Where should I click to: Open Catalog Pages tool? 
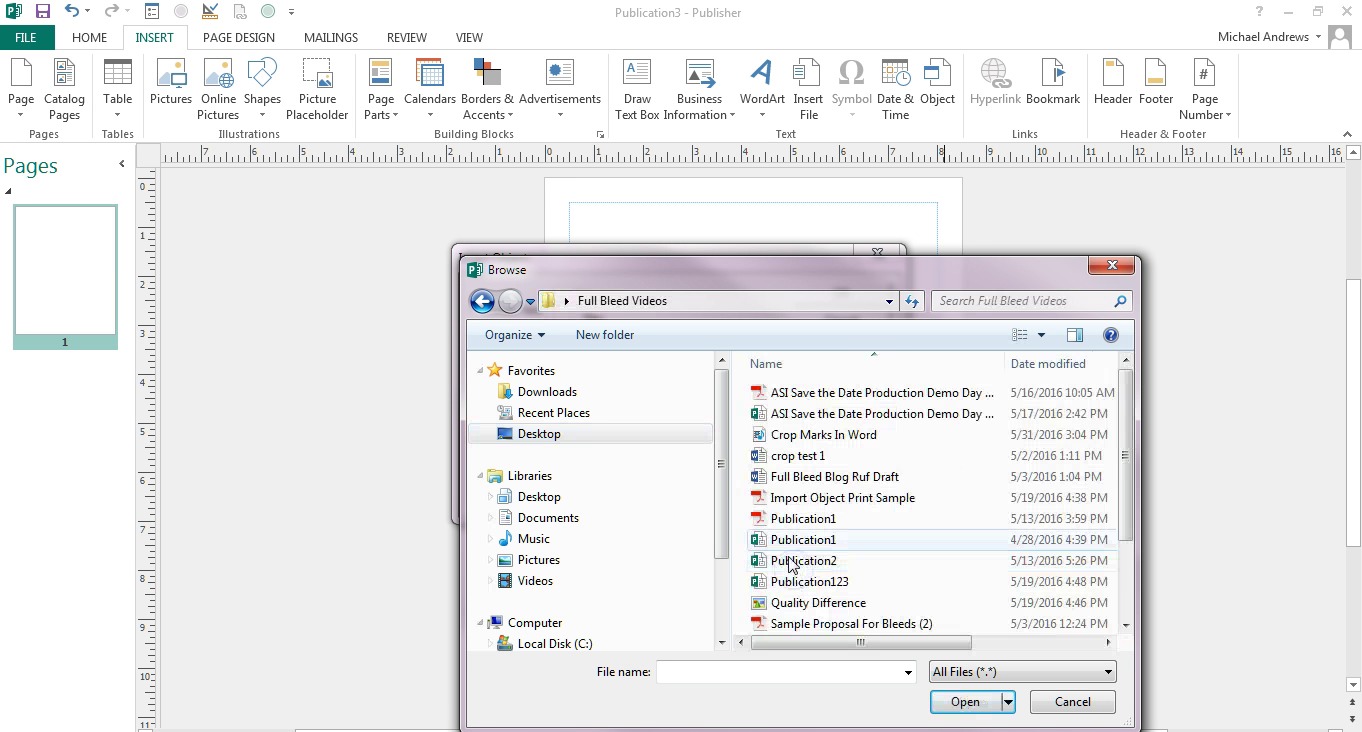click(64, 90)
